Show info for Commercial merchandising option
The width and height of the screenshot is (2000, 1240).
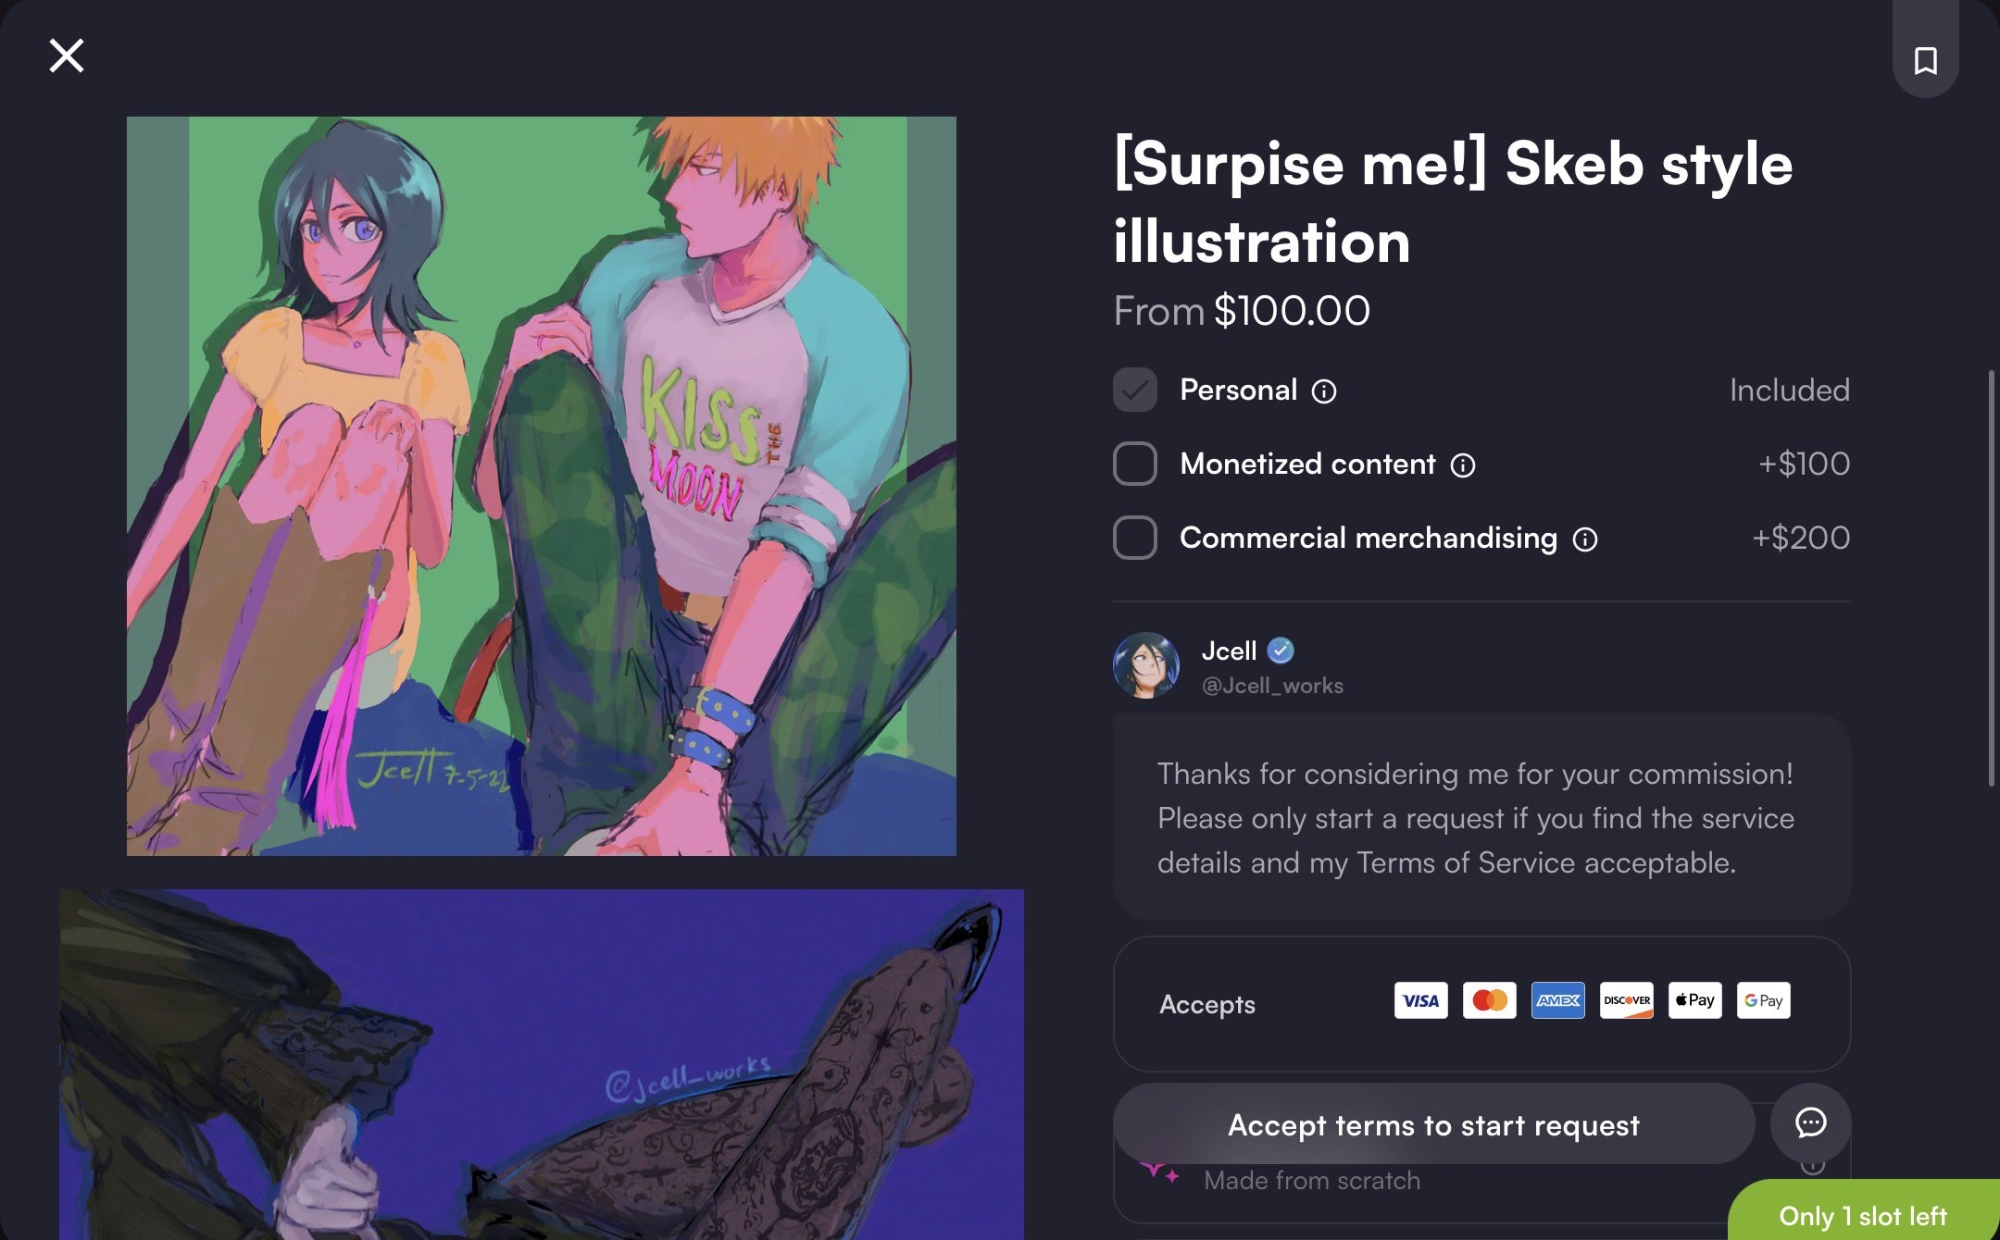pos(1585,539)
